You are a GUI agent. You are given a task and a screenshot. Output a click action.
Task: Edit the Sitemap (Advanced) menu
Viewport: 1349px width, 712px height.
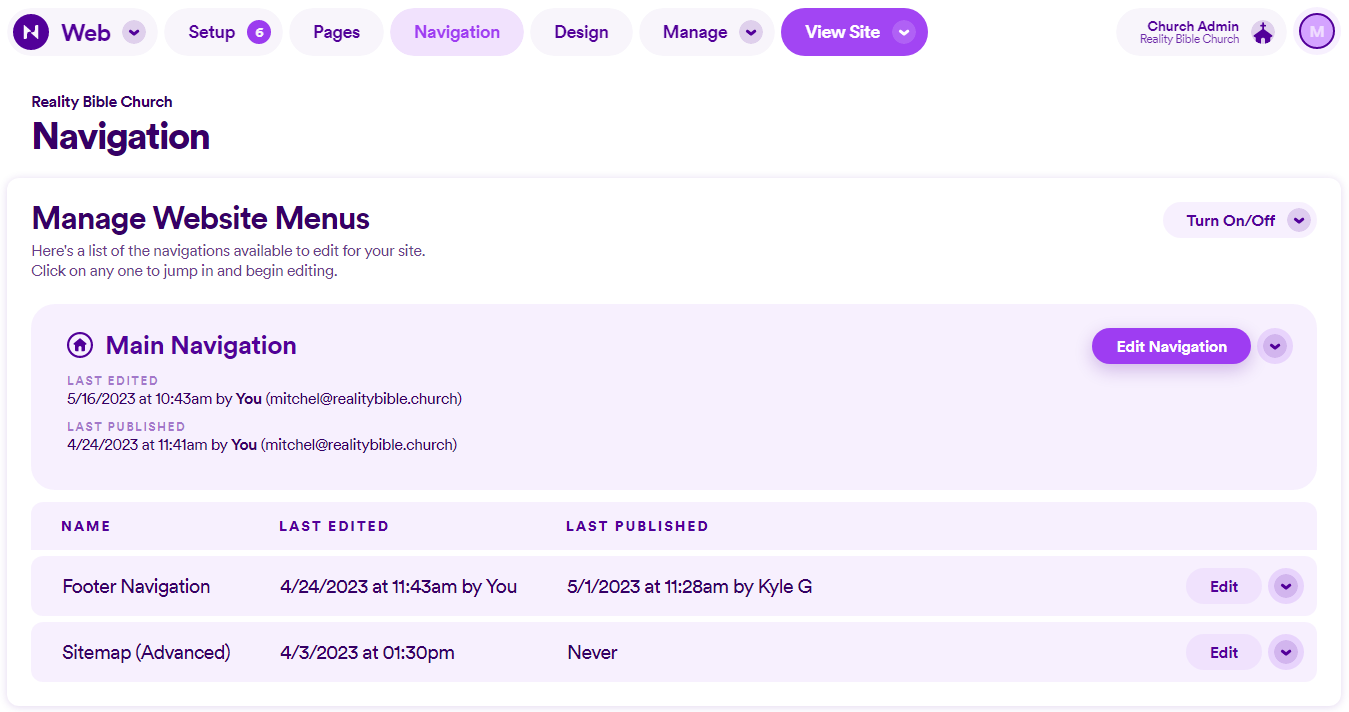point(1223,651)
